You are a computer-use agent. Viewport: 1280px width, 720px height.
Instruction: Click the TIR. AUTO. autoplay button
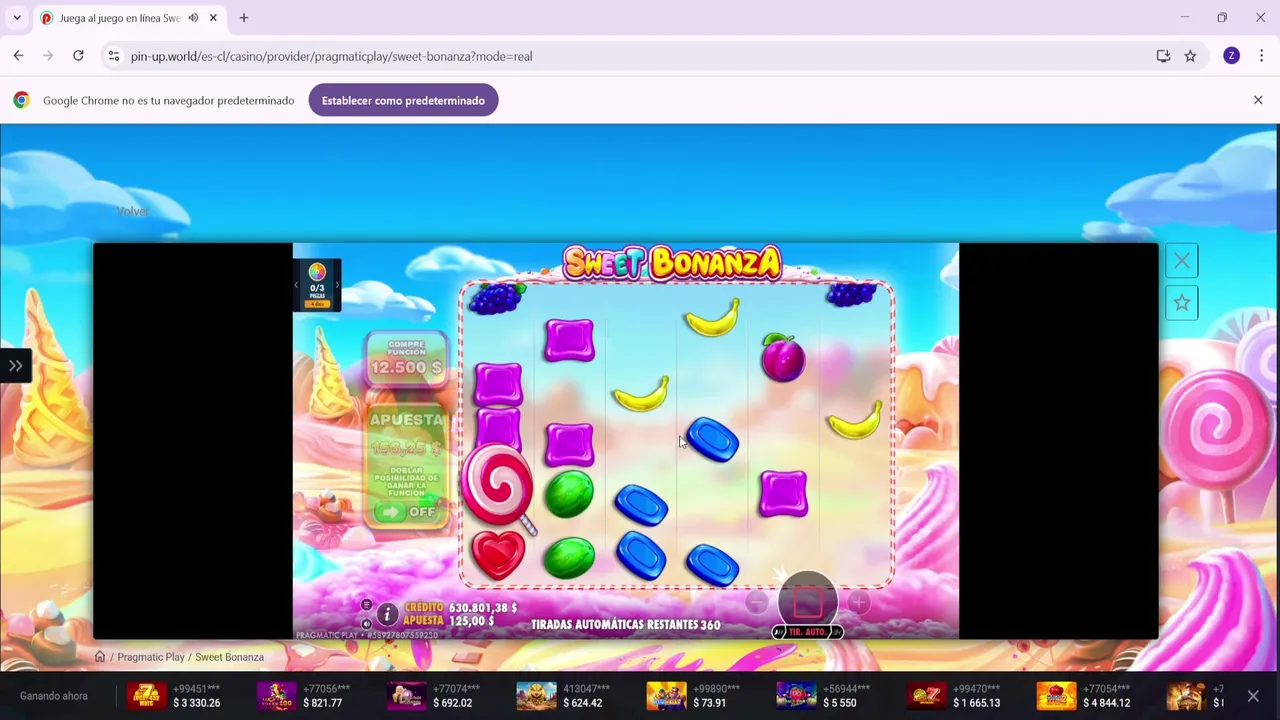coord(807,632)
